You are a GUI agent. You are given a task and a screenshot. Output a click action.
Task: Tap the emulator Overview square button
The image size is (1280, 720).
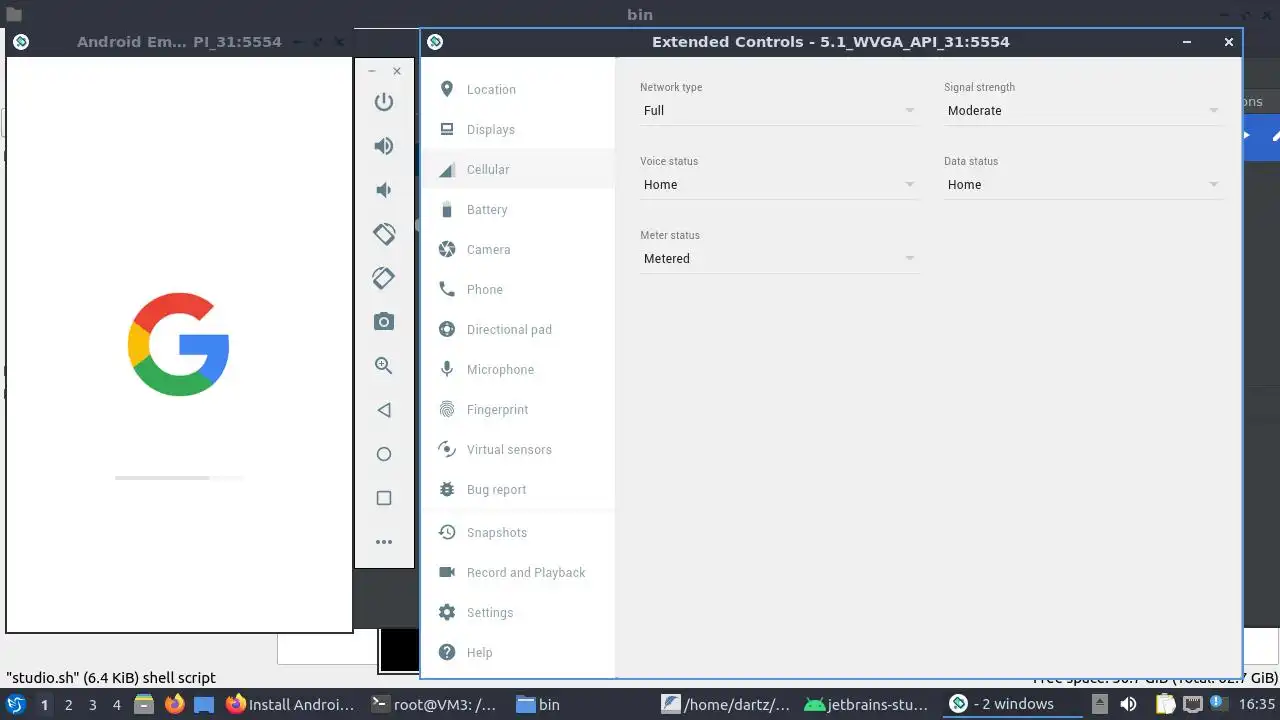[384, 498]
